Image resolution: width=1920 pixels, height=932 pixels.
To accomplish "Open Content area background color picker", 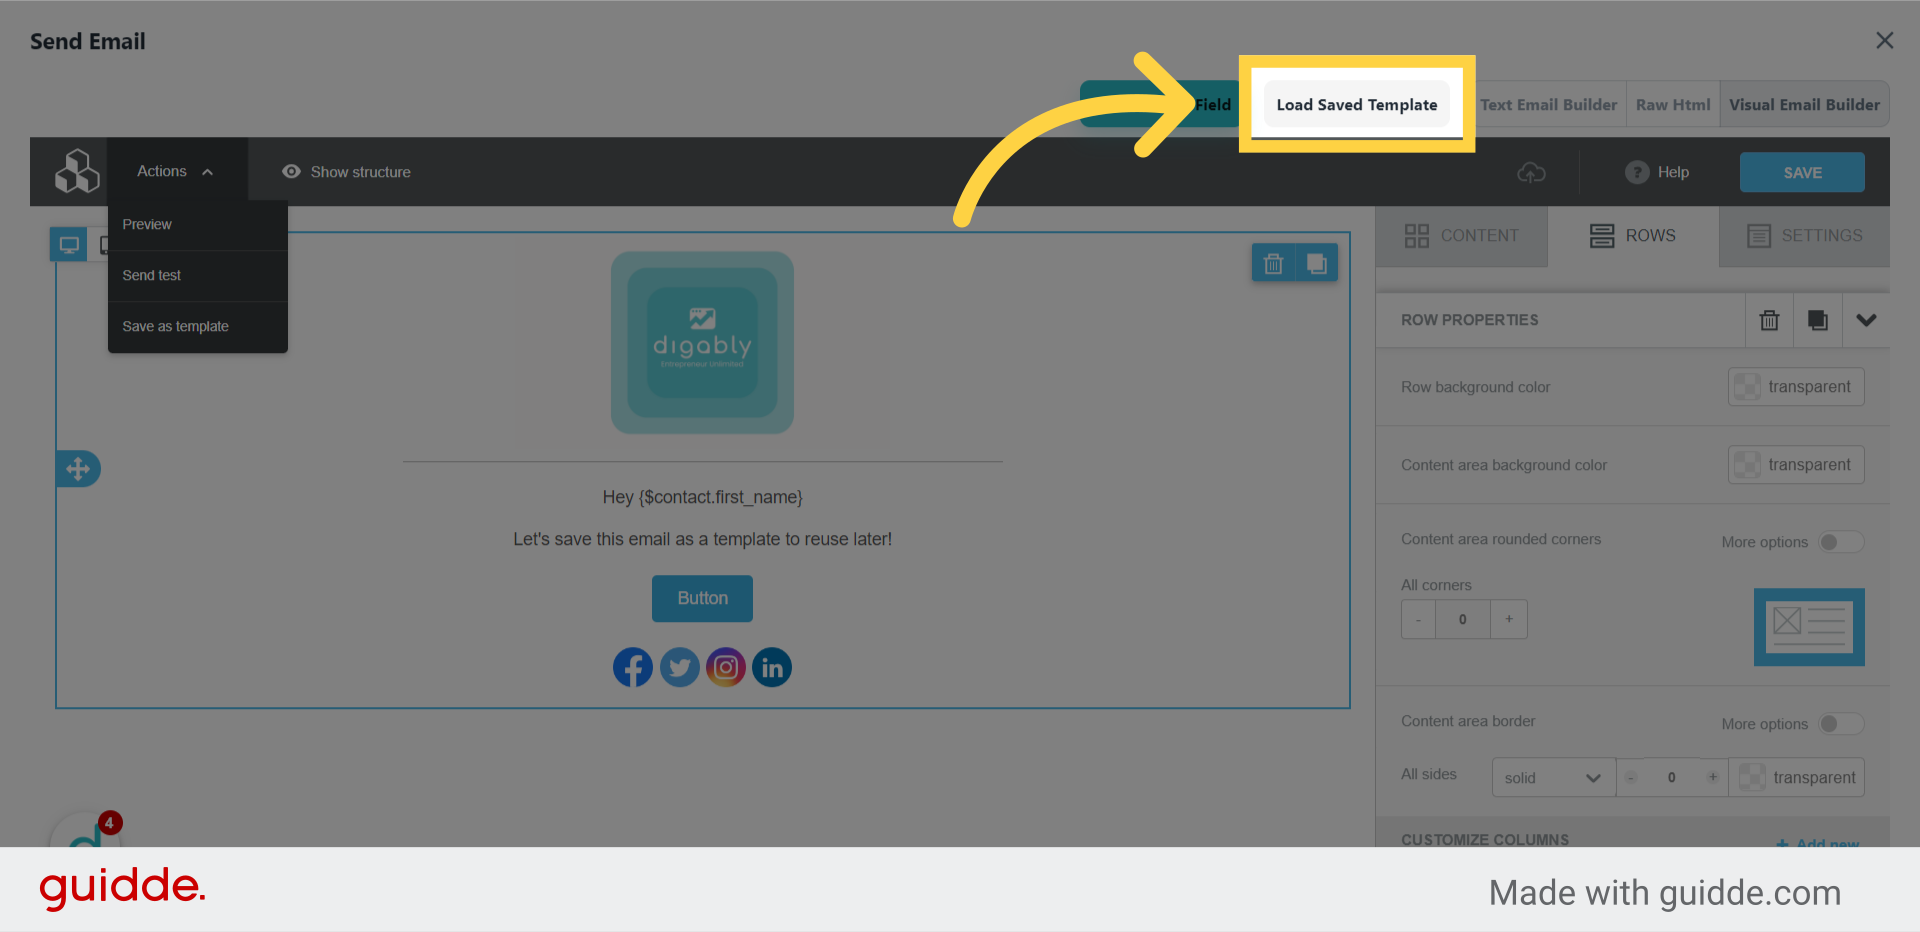I will coord(1796,465).
